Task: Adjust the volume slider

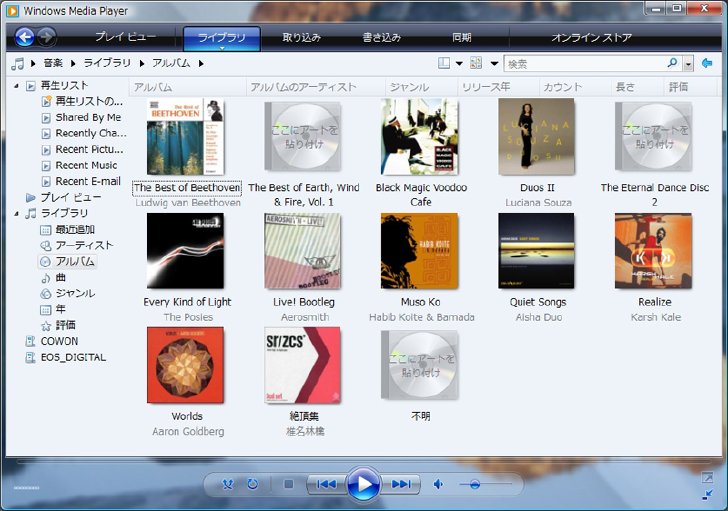Action: pos(485,485)
